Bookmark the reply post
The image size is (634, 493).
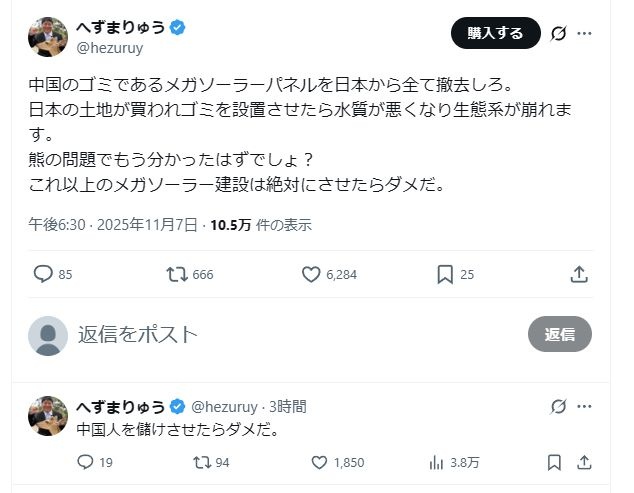click(554, 462)
